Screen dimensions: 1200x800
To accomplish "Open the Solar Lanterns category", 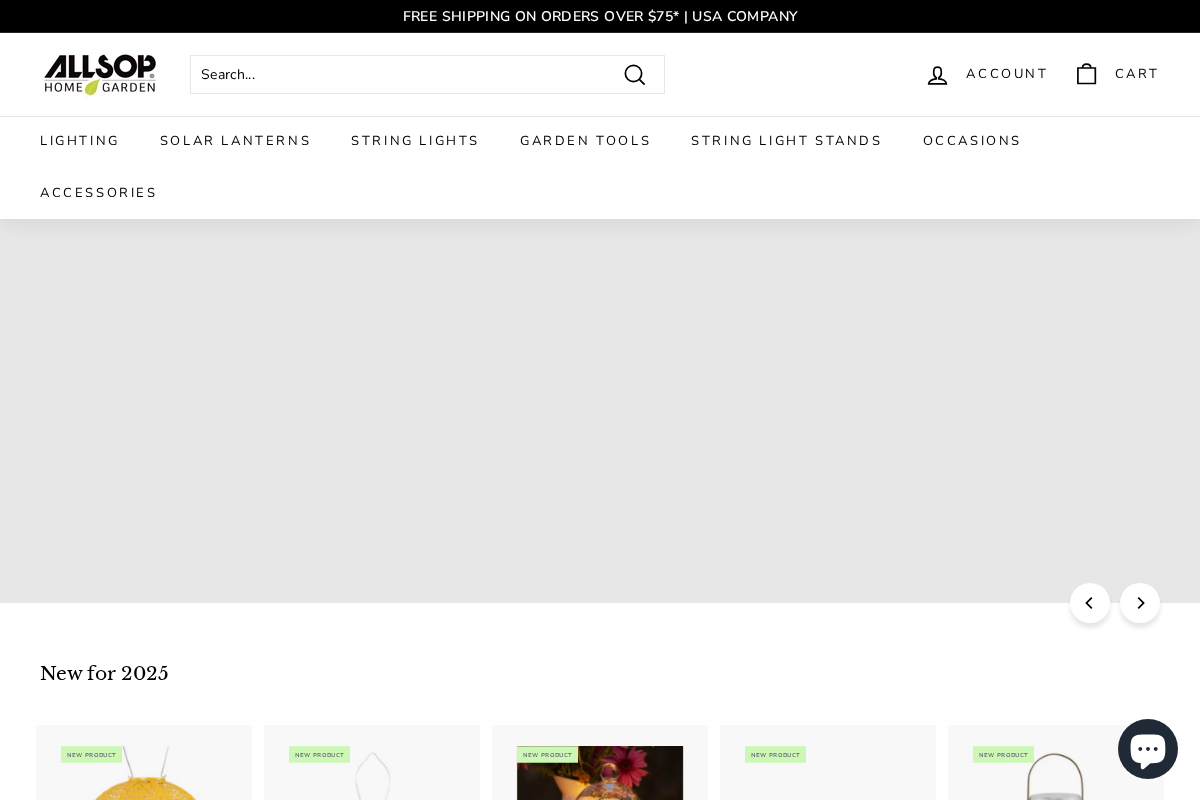I will coord(236,141).
